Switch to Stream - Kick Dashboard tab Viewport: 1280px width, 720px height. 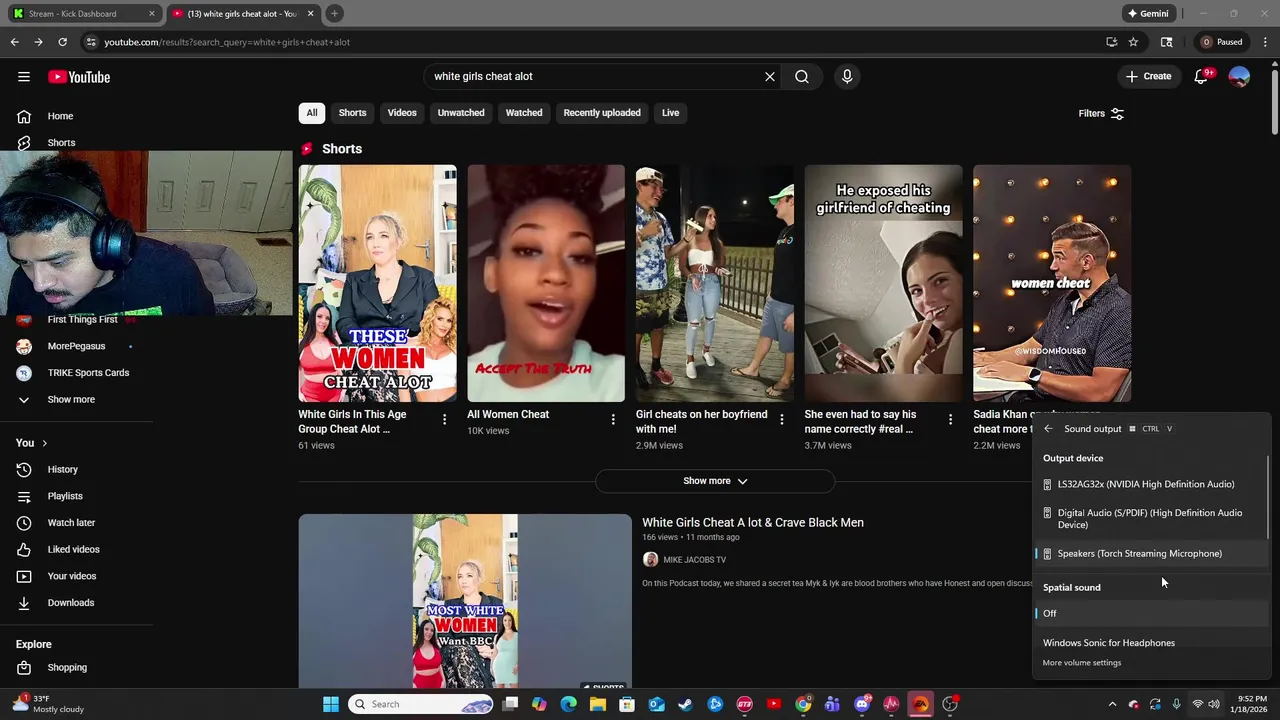click(x=82, y=14)
